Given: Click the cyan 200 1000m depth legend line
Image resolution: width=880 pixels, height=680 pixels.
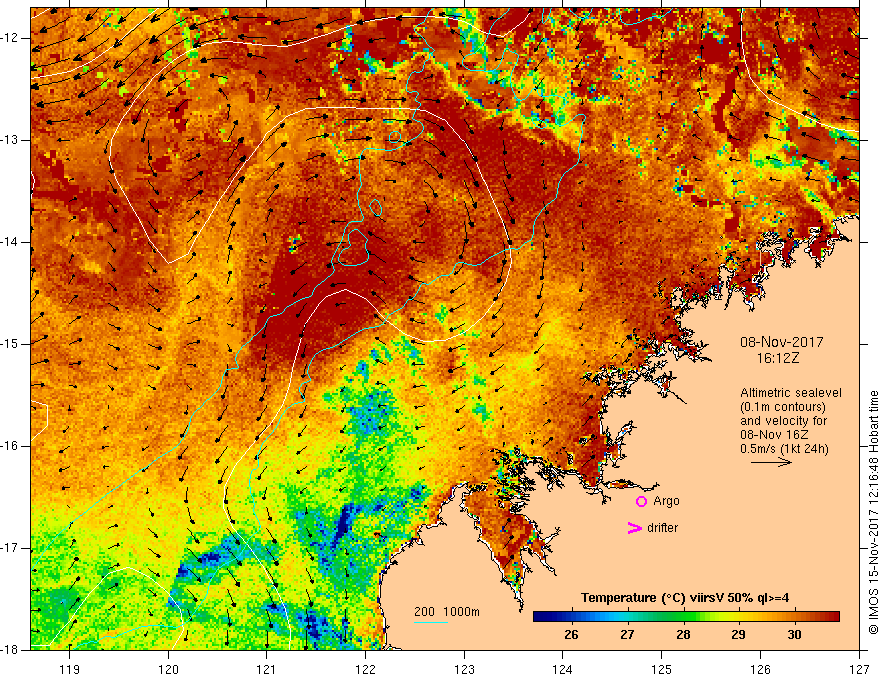Looking at the screenshot, I should [x=430, y=622].
